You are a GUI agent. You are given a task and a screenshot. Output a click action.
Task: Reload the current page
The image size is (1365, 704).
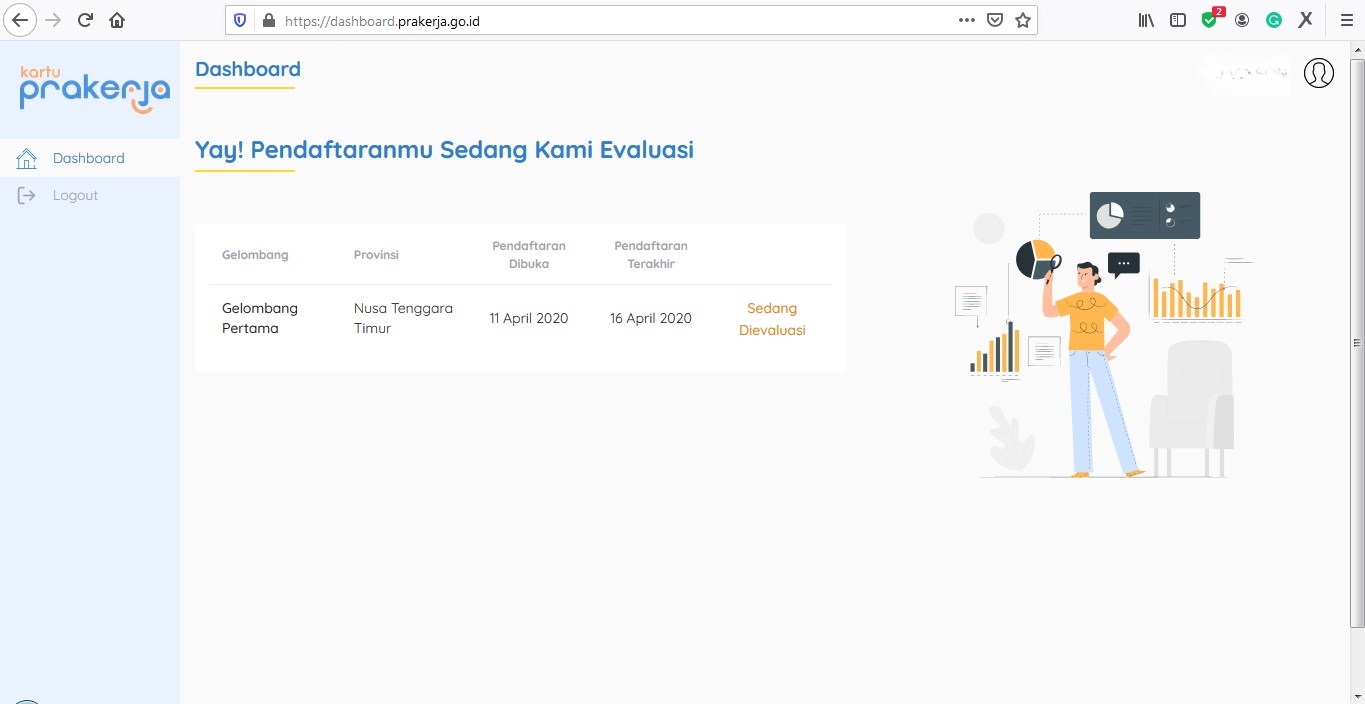pyautogui.click(x=86, y=20)
